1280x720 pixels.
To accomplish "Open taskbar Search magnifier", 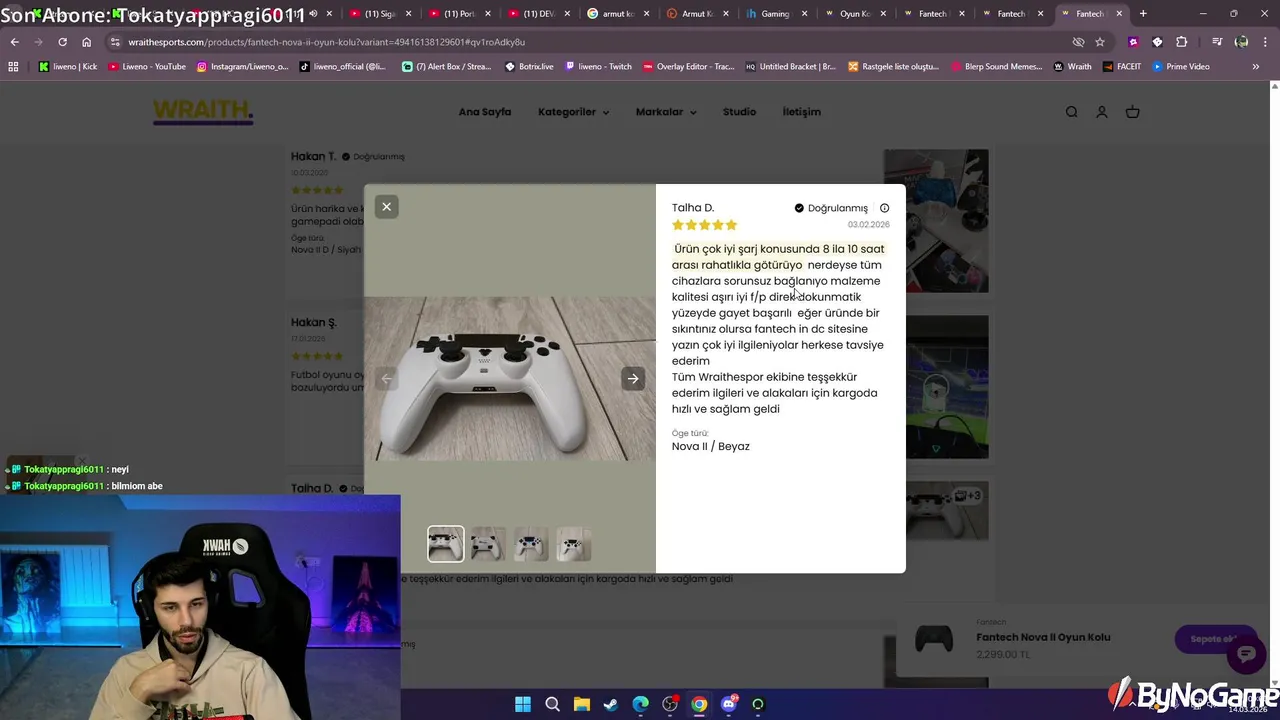I will tap(552, 704).
